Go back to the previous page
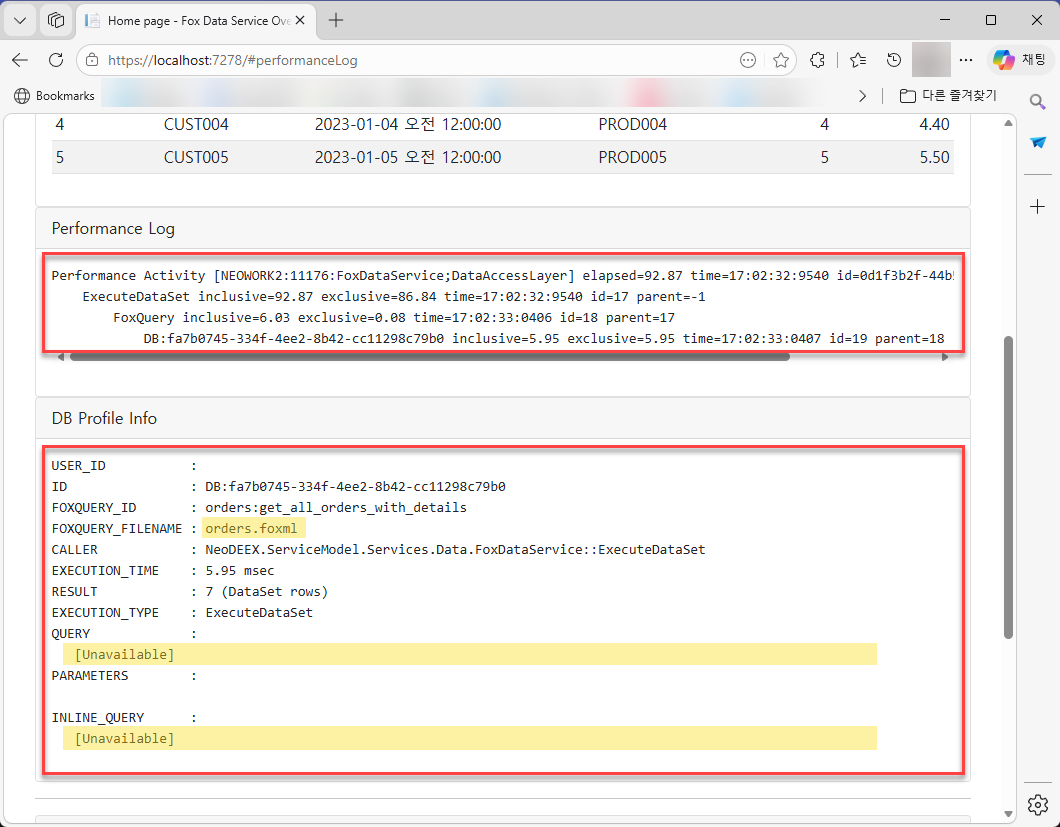This screenshot has width=1060, height=827. (x=20, y=60)
